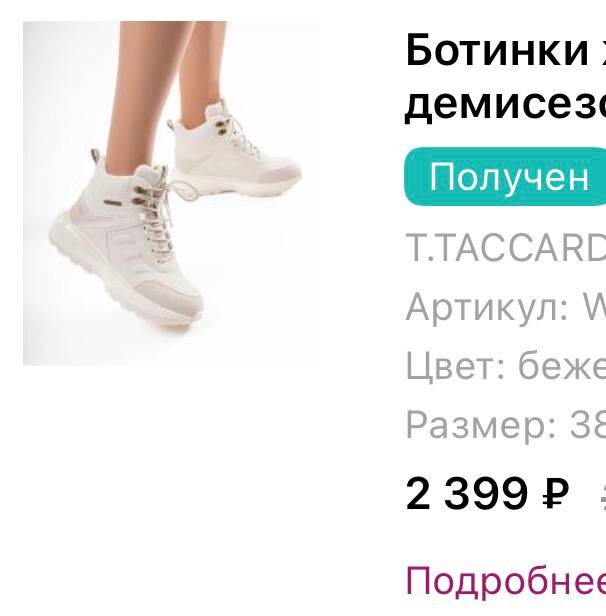606x616 pixels.
Task: Click the number 38 in the size line
Action: (x=587, y=425)
